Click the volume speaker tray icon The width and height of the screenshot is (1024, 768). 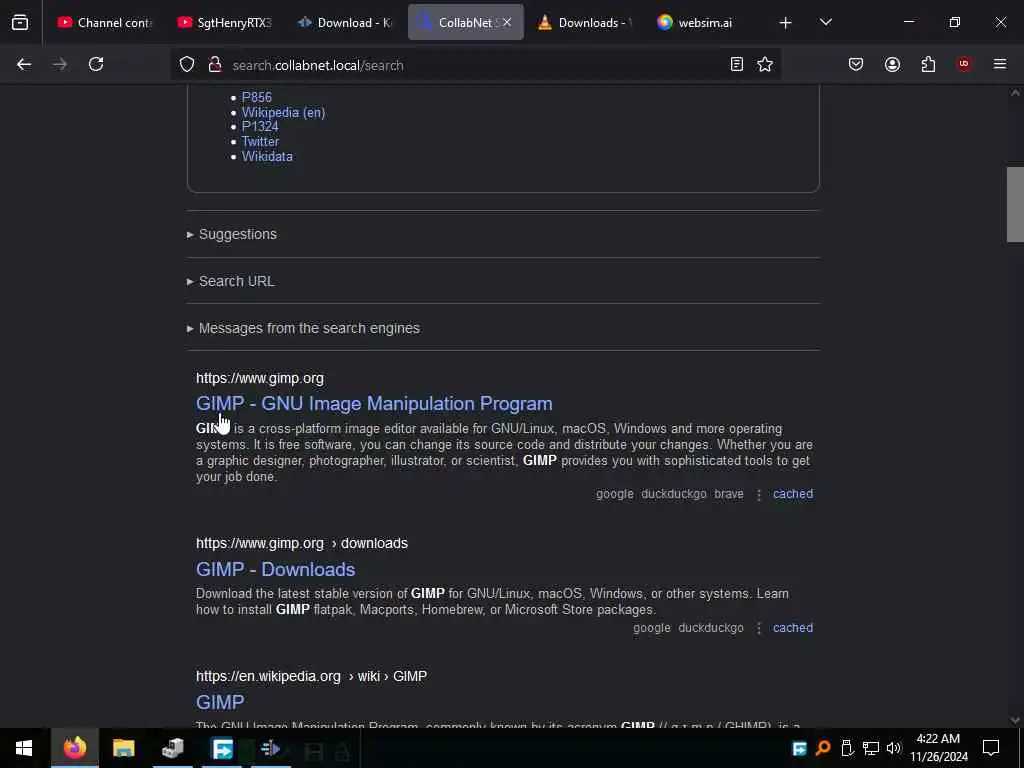(894, 748)
